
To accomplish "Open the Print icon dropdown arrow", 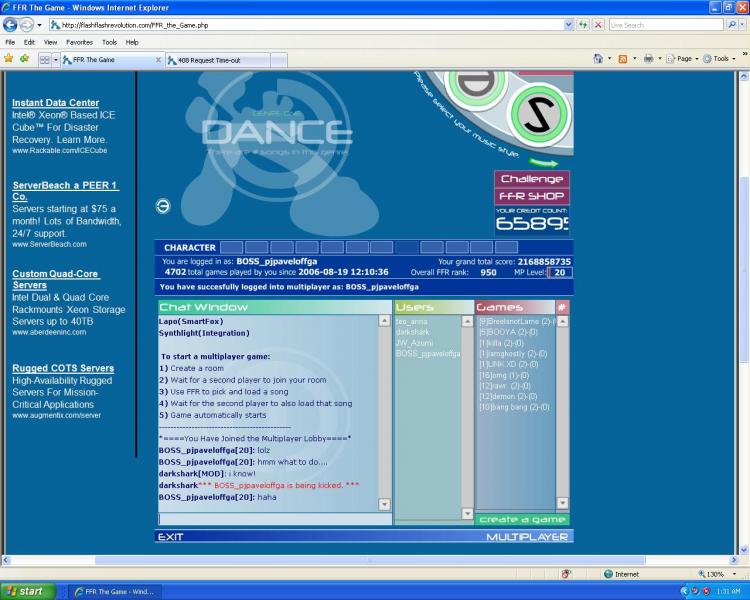I will tap(660, 58).
